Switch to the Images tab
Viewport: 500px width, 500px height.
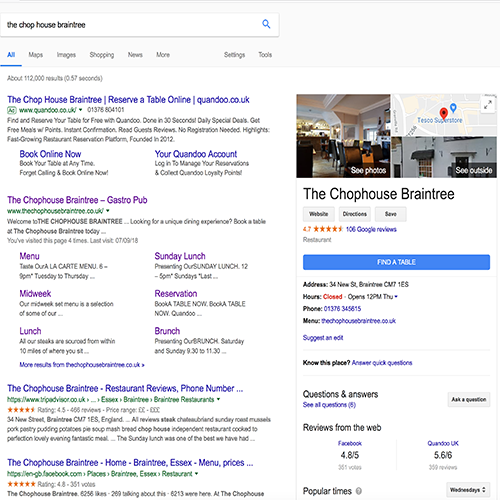tap(66, 55)
